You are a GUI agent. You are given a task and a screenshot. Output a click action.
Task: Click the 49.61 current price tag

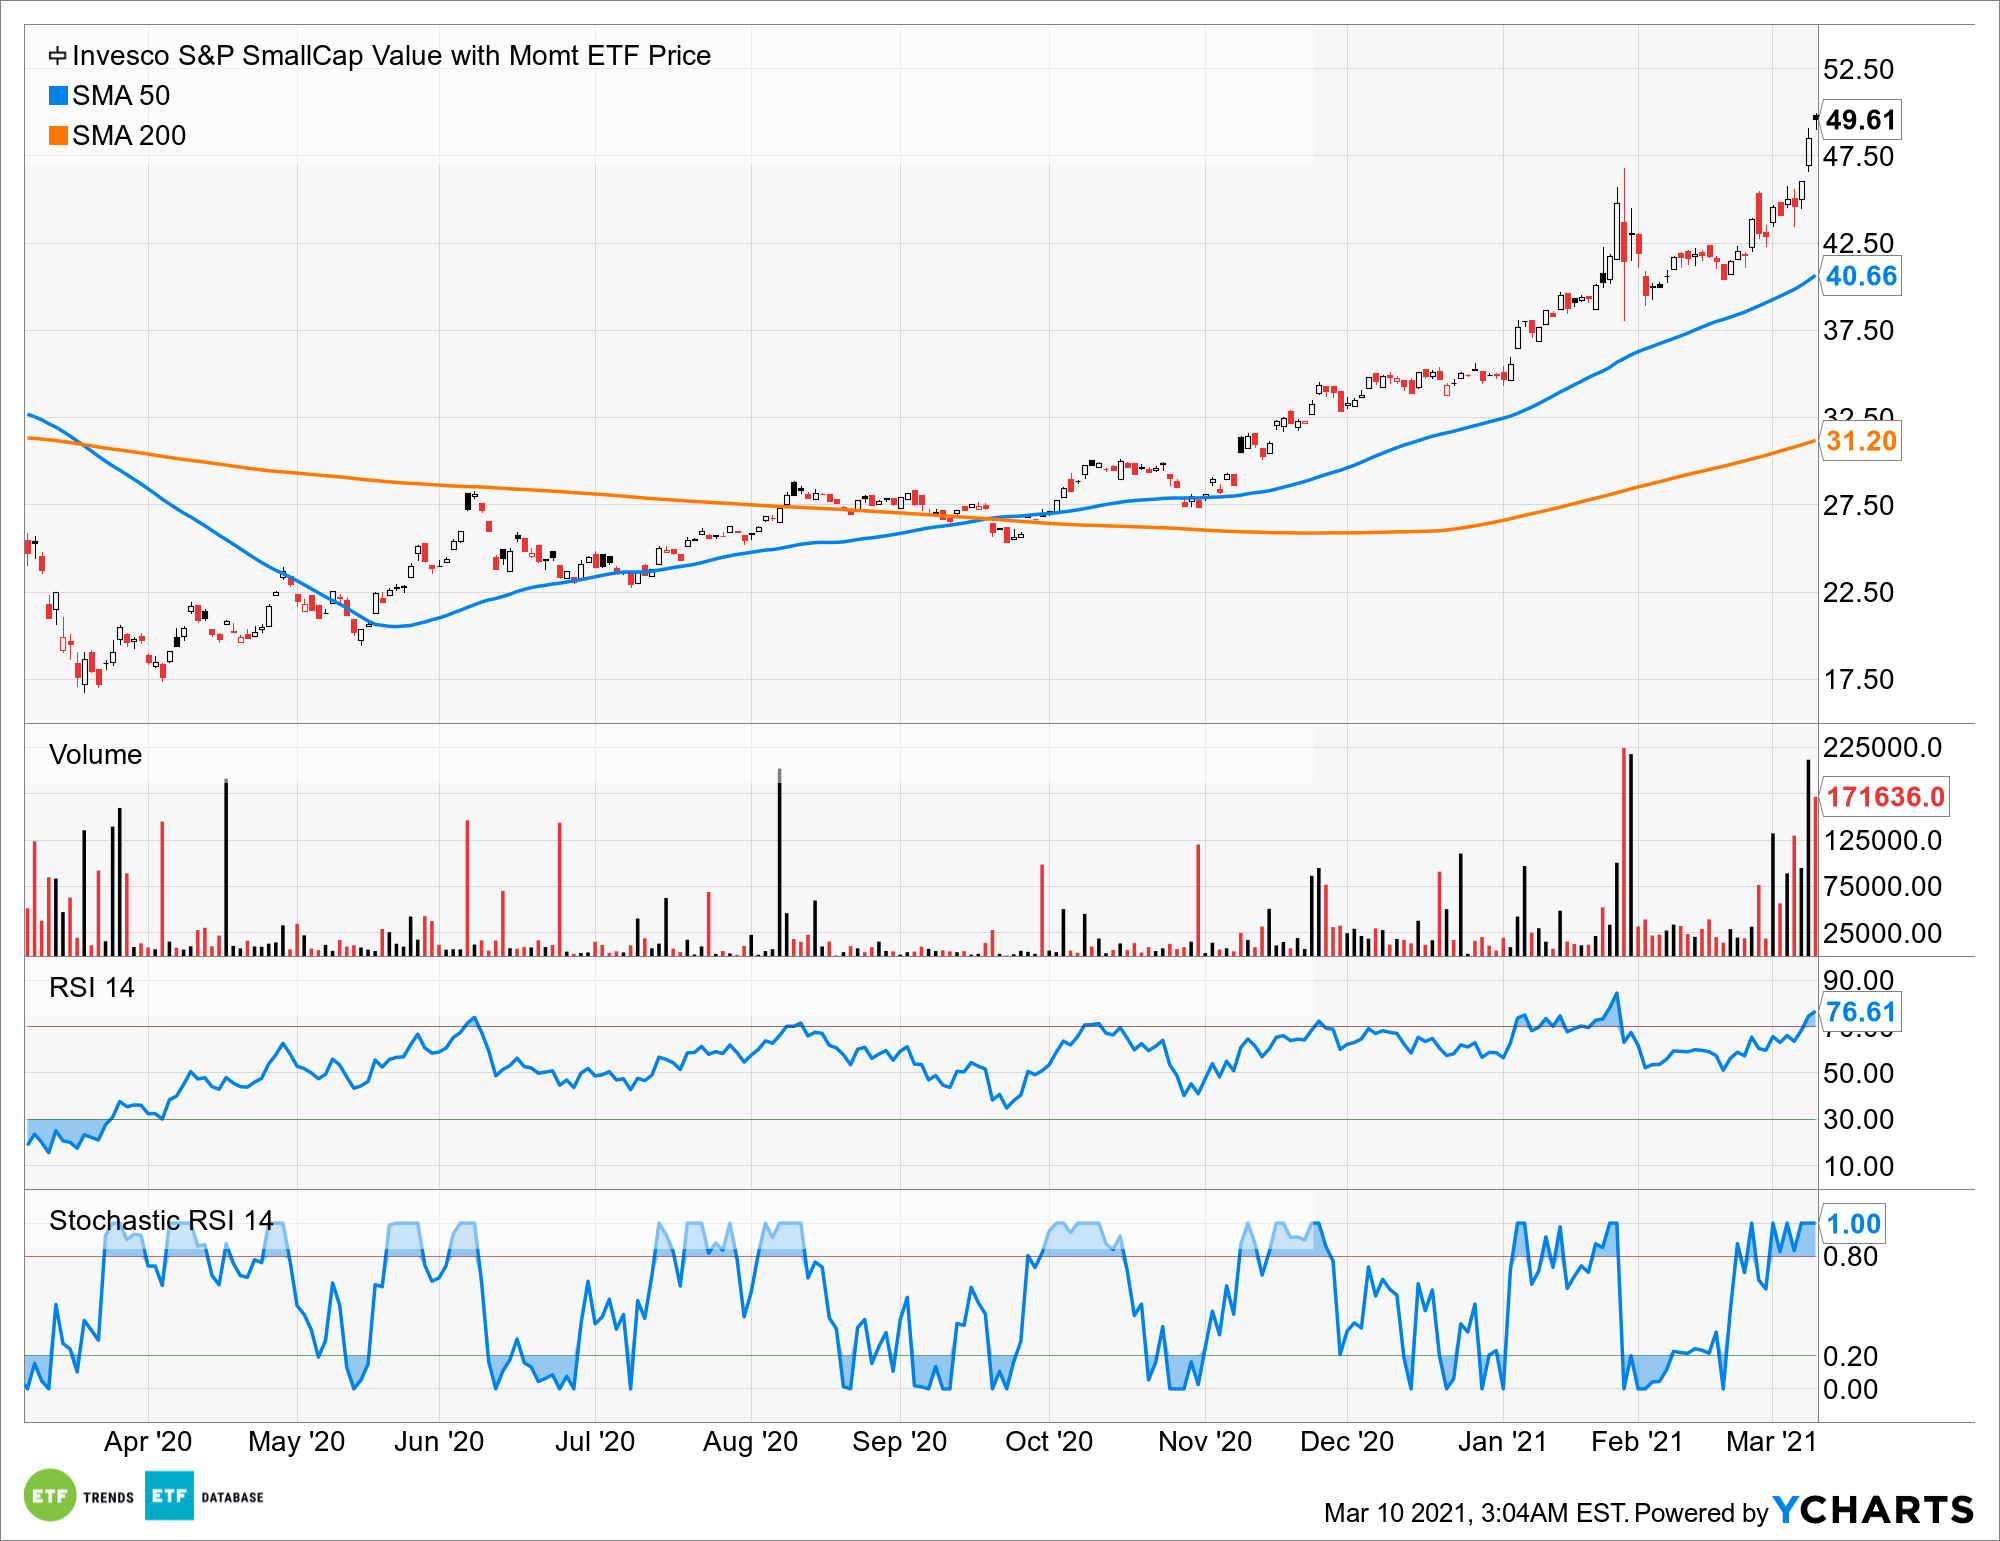[1860, 120]
